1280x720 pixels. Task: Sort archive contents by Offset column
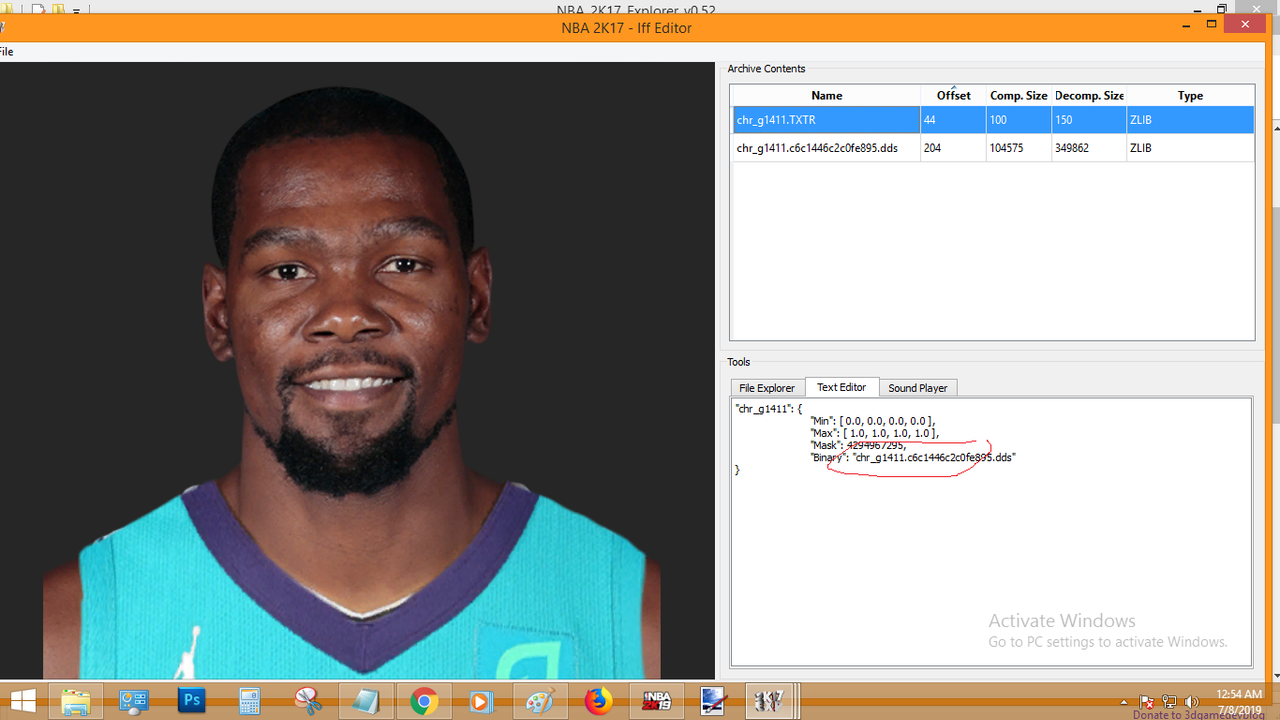coord(953,95)
